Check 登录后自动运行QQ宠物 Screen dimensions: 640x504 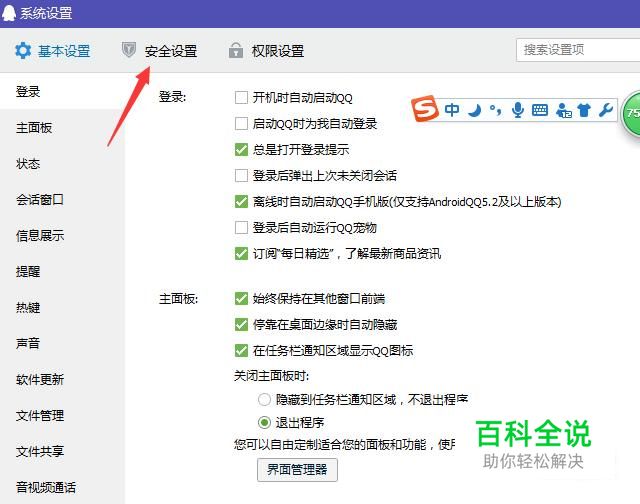click(241, 227)
